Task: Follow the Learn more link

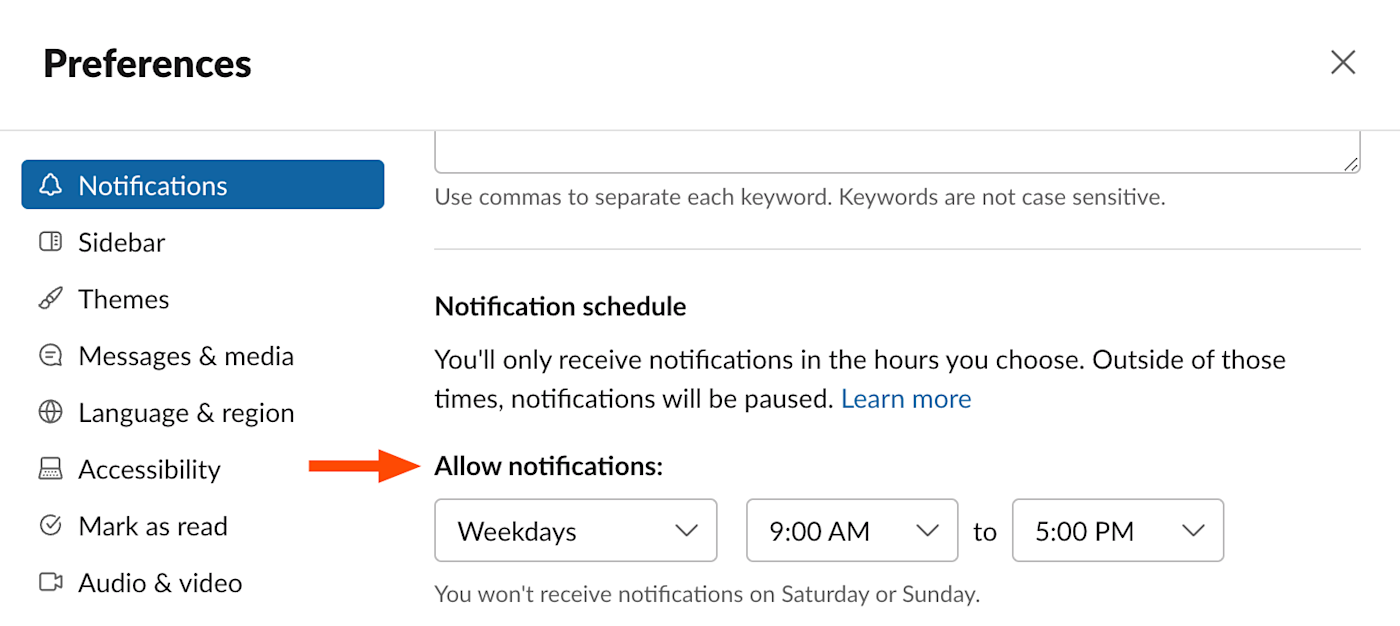Action: (906, 399)
